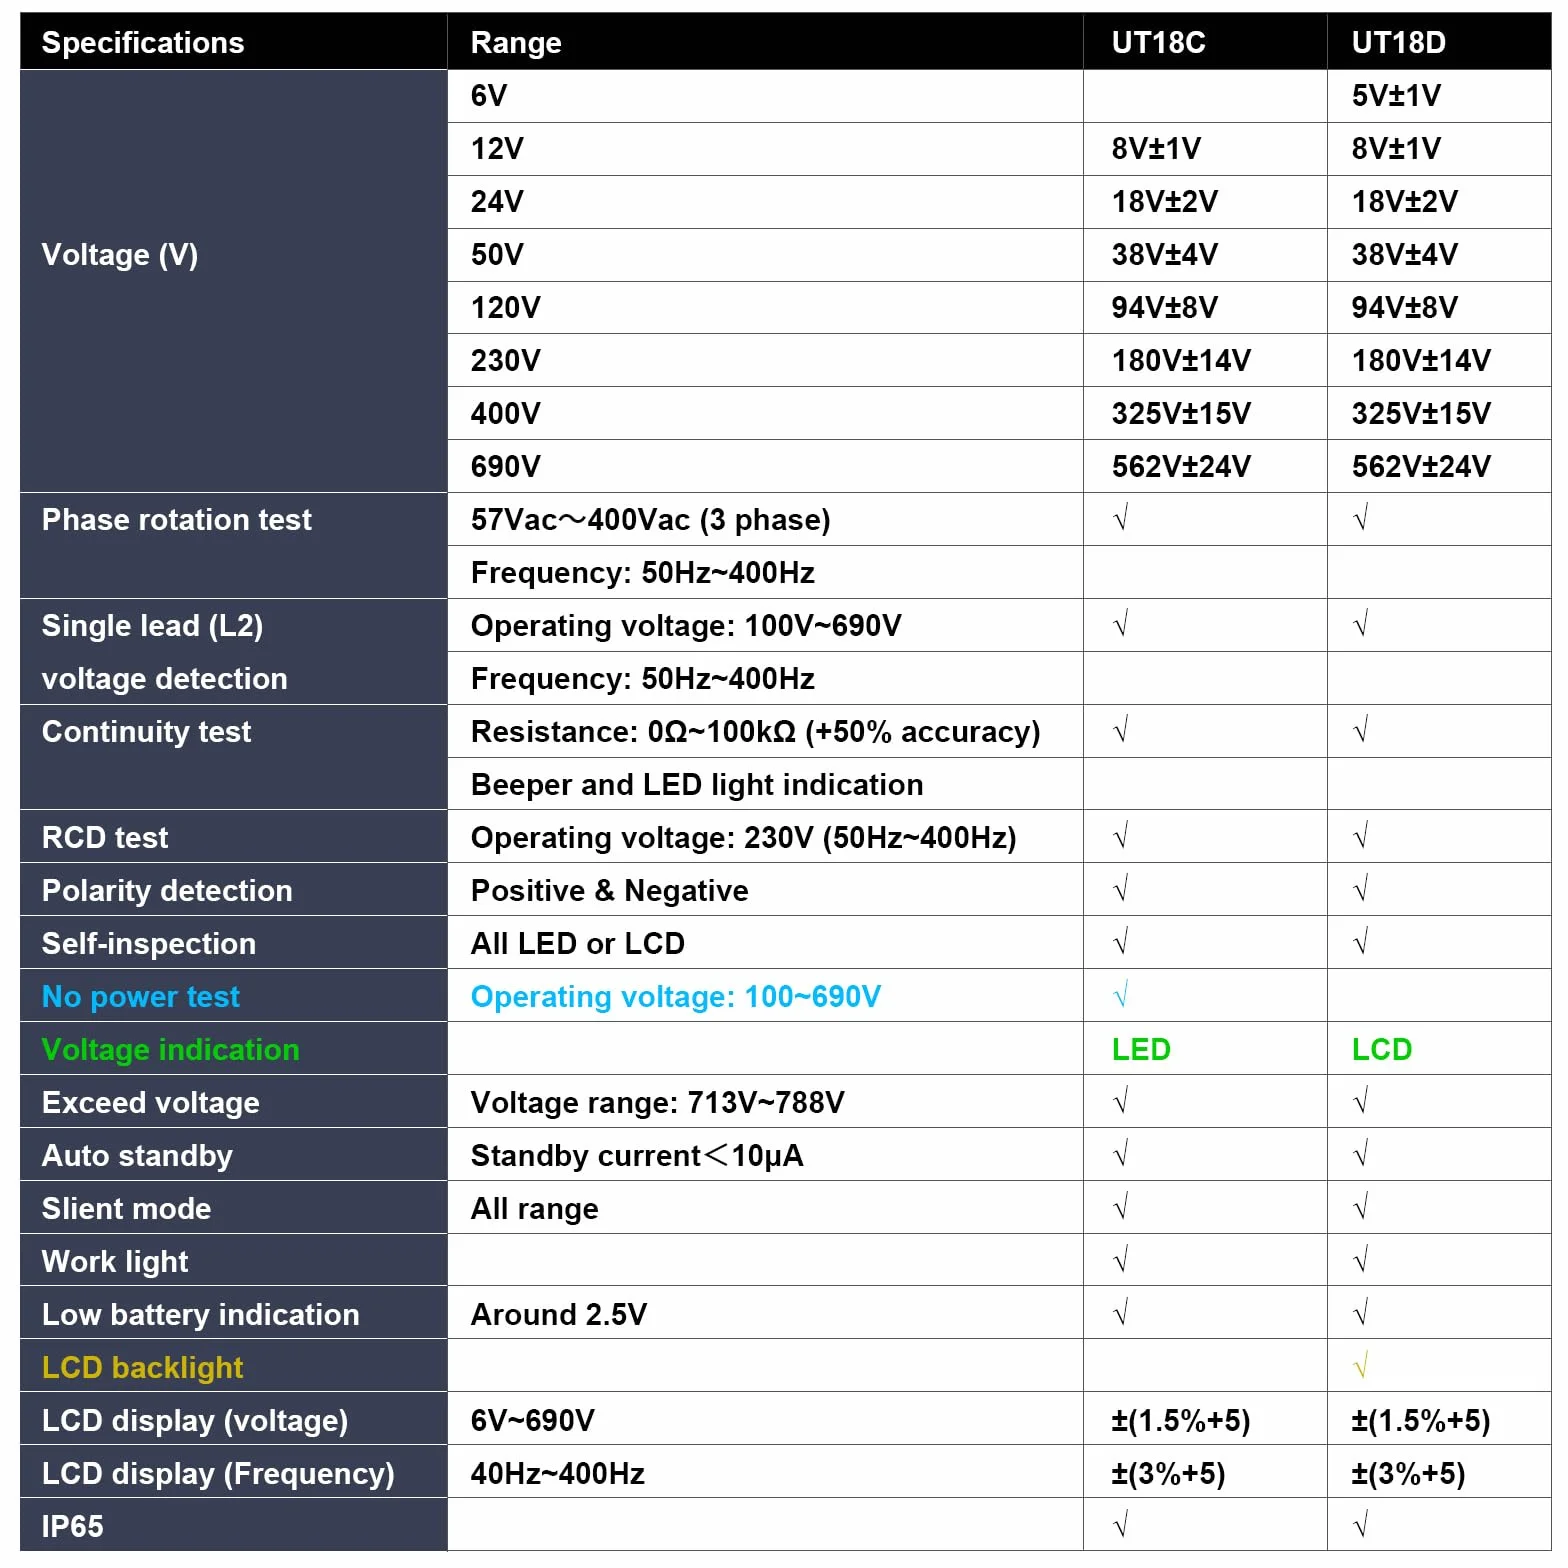Image resolution: width=1568 pixels, height=1568 pixels.
Task: Select the "Self-inspection" label
Action: [149, 944]
